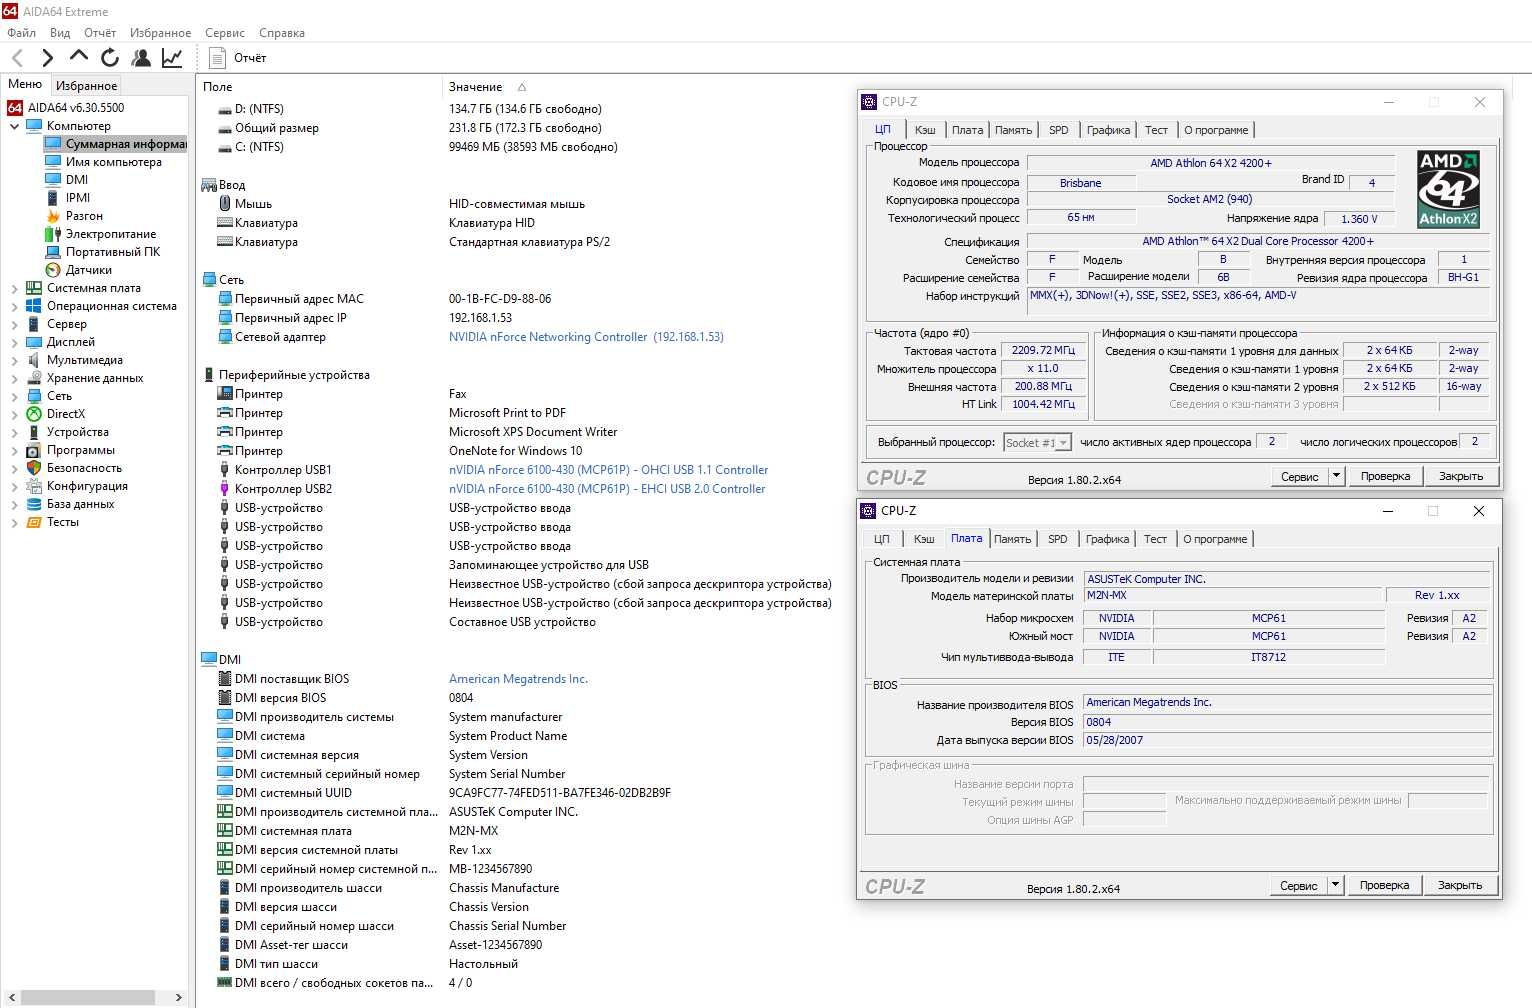Viewport: 1532px width, 1008px height.
Task: Select Суммарная информация tree item
Action: (115, 144)
